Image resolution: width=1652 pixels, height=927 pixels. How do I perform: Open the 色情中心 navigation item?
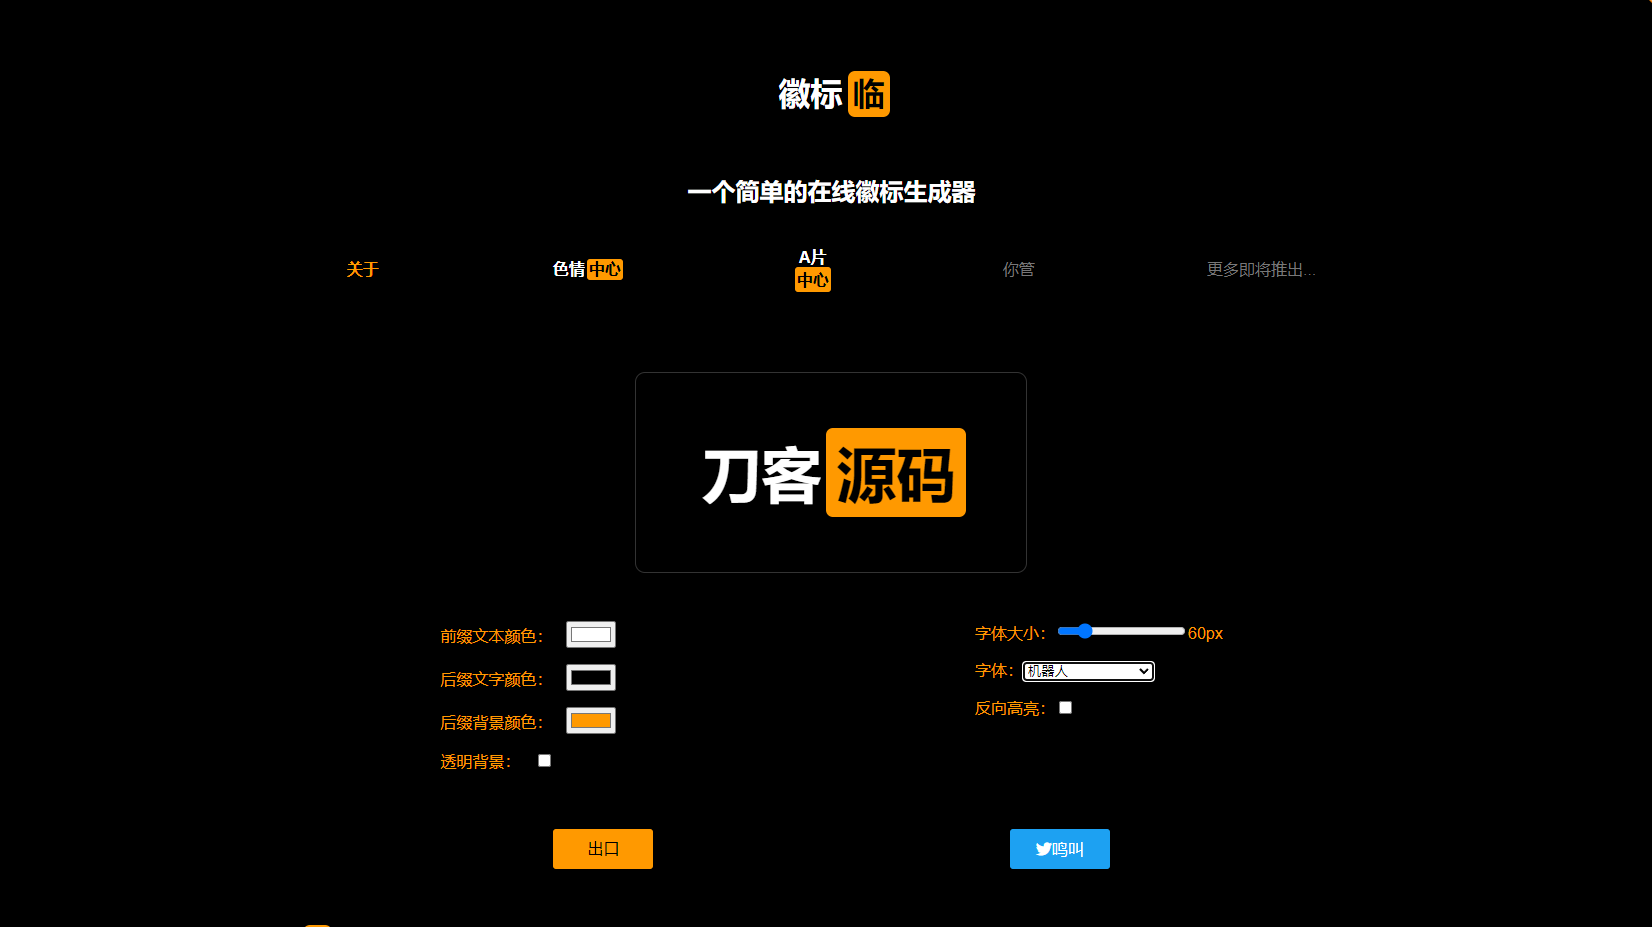pyautogui.click(x=588, y=269)
